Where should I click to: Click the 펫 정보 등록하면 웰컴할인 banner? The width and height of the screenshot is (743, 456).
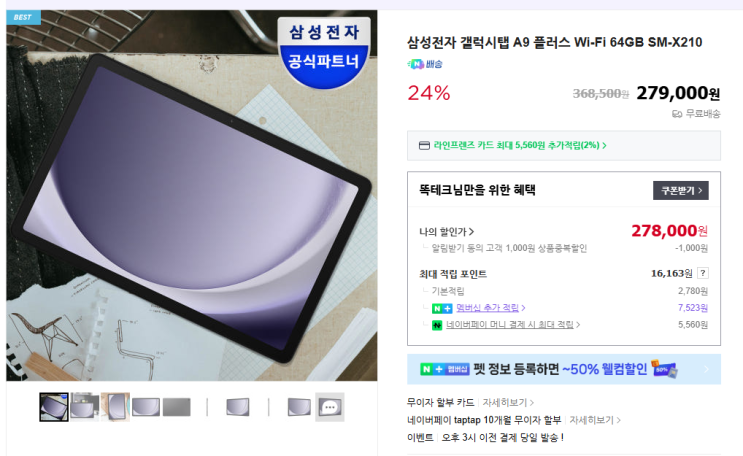pos(564,369)
